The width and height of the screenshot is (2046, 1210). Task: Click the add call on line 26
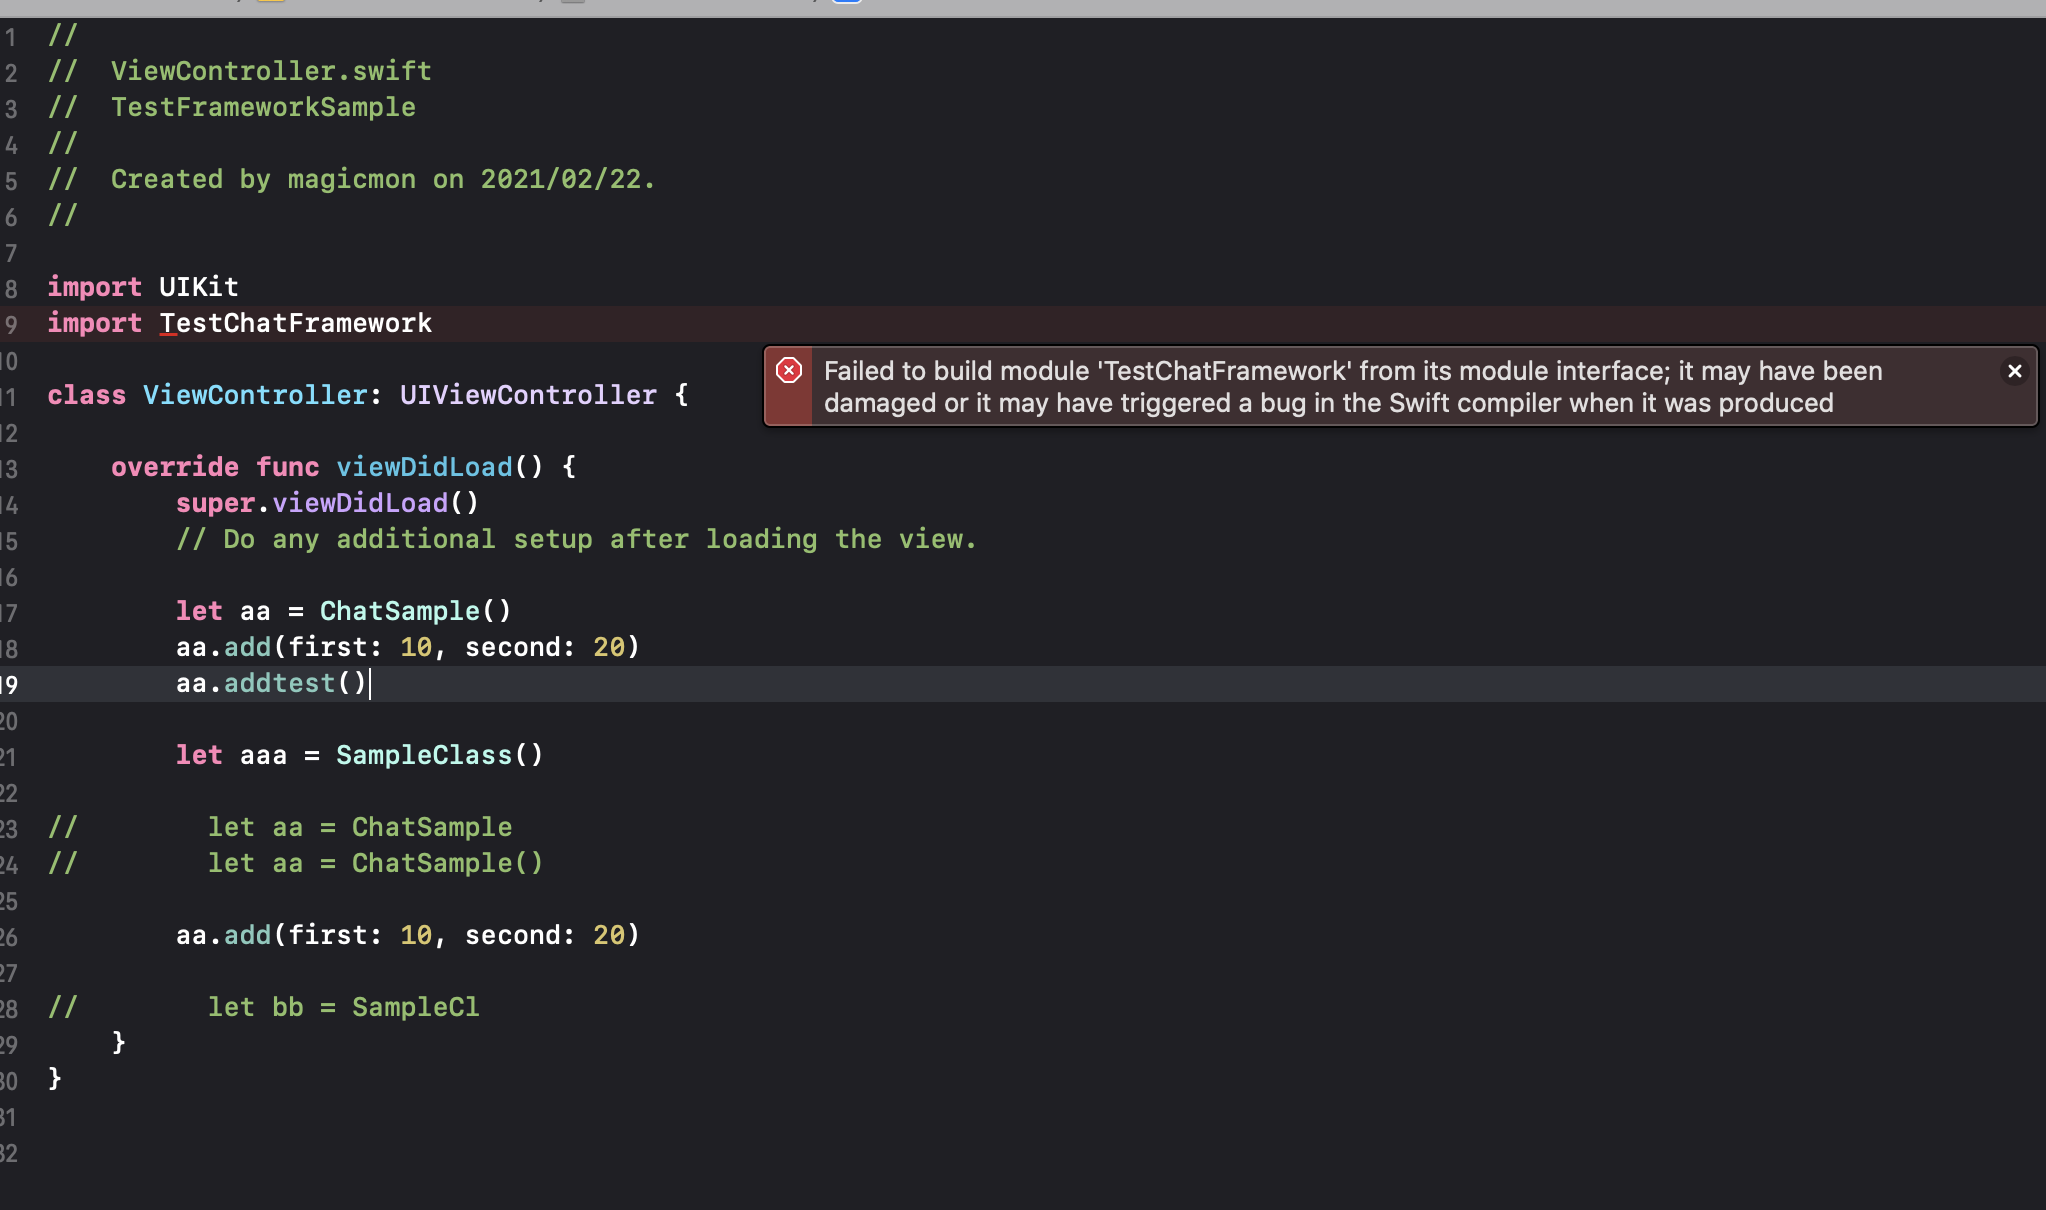click(247, 935)
